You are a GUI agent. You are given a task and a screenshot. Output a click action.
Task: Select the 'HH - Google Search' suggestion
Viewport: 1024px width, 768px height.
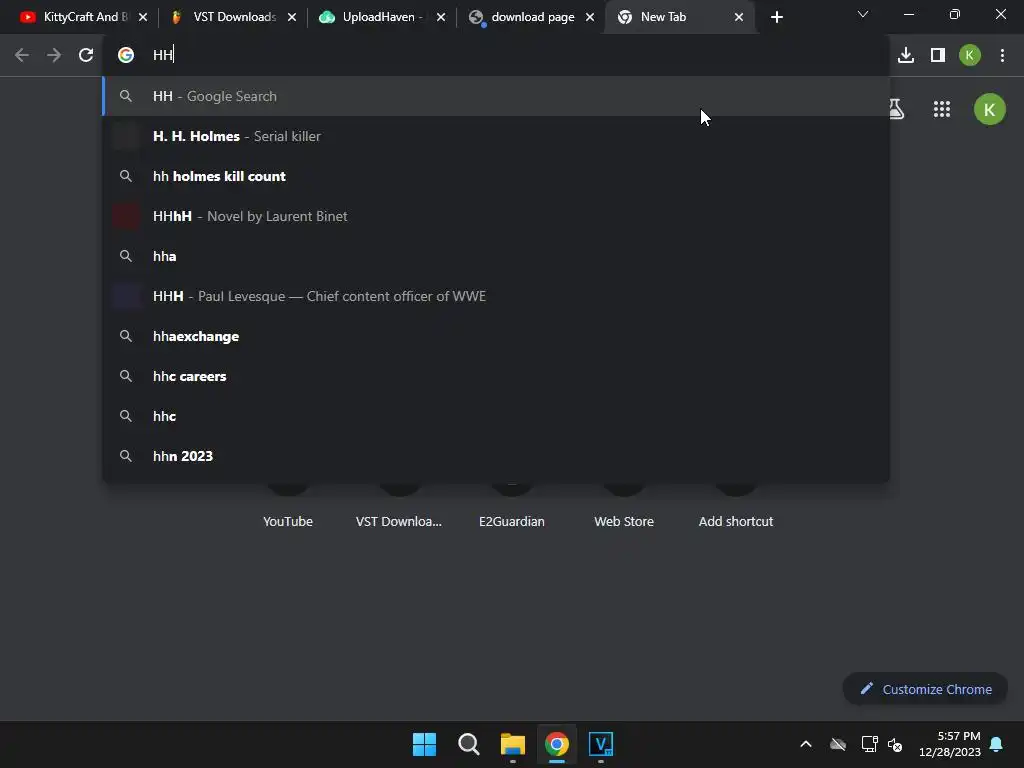point(496,96)
